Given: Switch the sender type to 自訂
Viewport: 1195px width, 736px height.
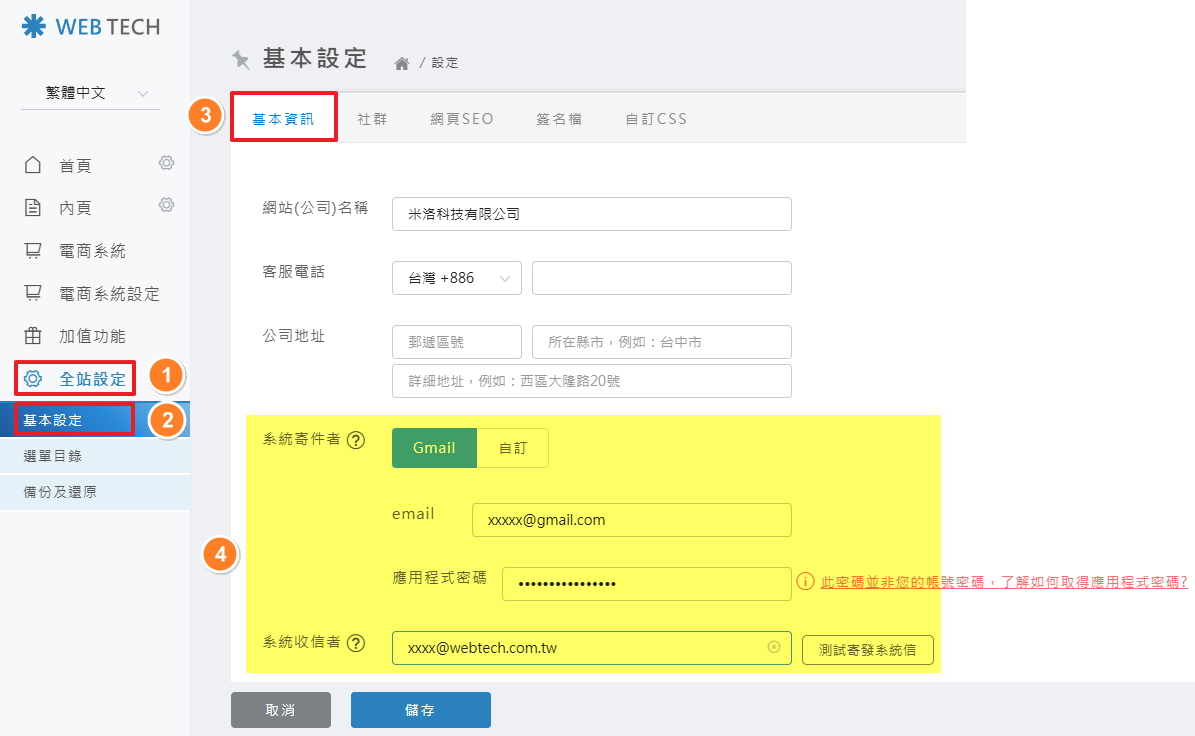Looking at the screenshot, I should [x=513, y=448].
